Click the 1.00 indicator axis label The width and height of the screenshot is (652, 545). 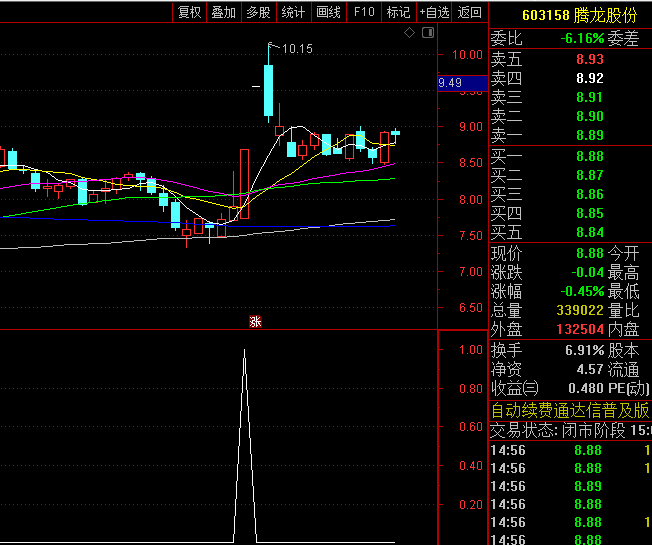coord(471,350)
